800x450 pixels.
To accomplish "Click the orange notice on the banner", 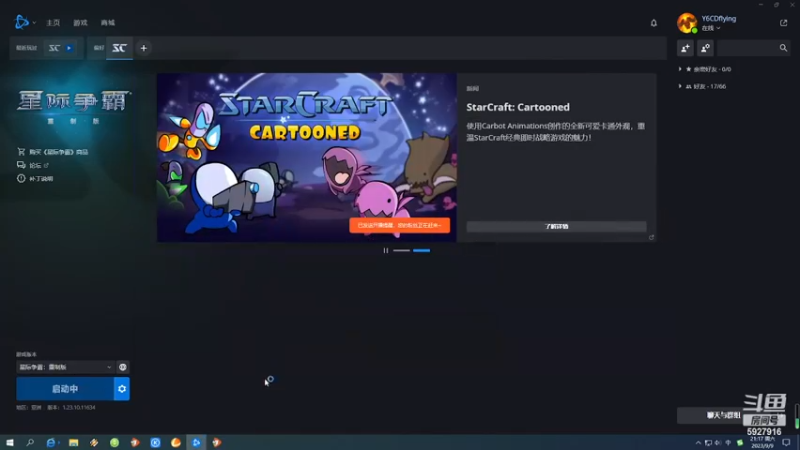I will click(x=399, y=225).
